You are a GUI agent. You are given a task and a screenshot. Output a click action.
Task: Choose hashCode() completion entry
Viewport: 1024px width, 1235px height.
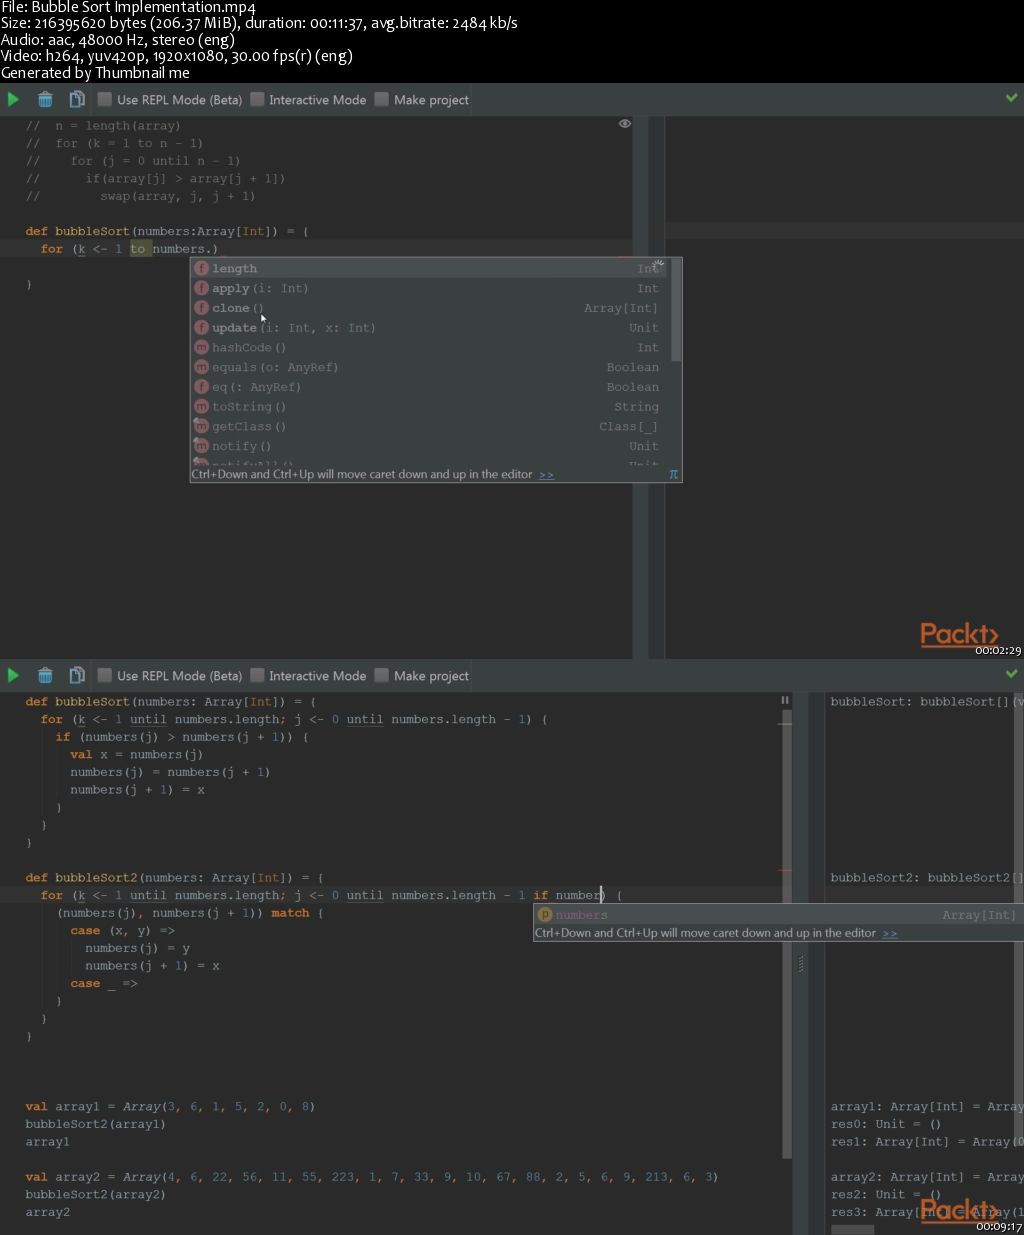(431, 347)
